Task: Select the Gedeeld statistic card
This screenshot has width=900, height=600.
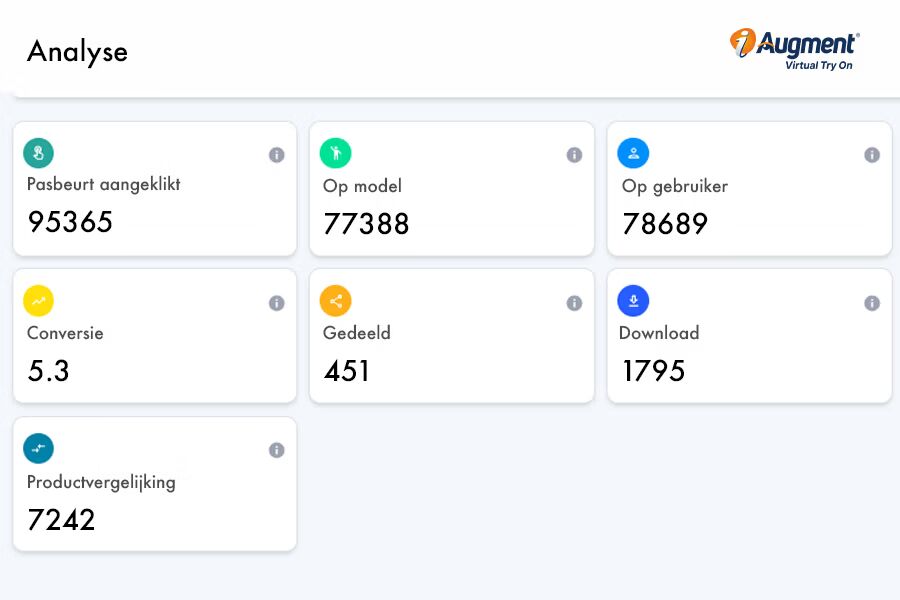Action: point(452,336)
